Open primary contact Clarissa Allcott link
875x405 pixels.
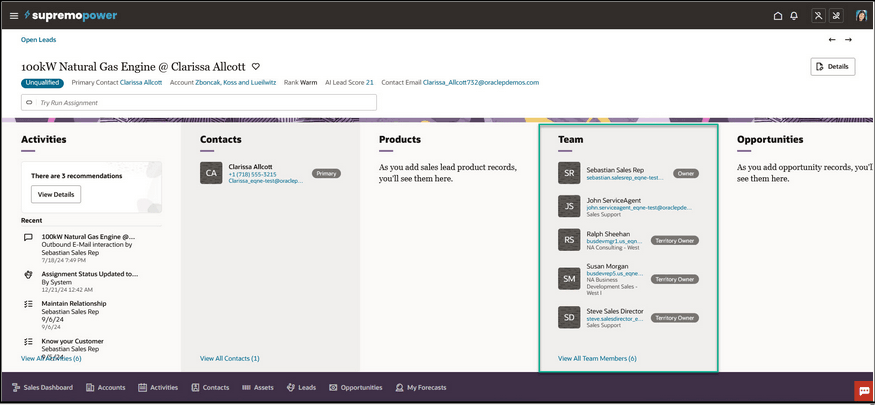pos(141,83)
